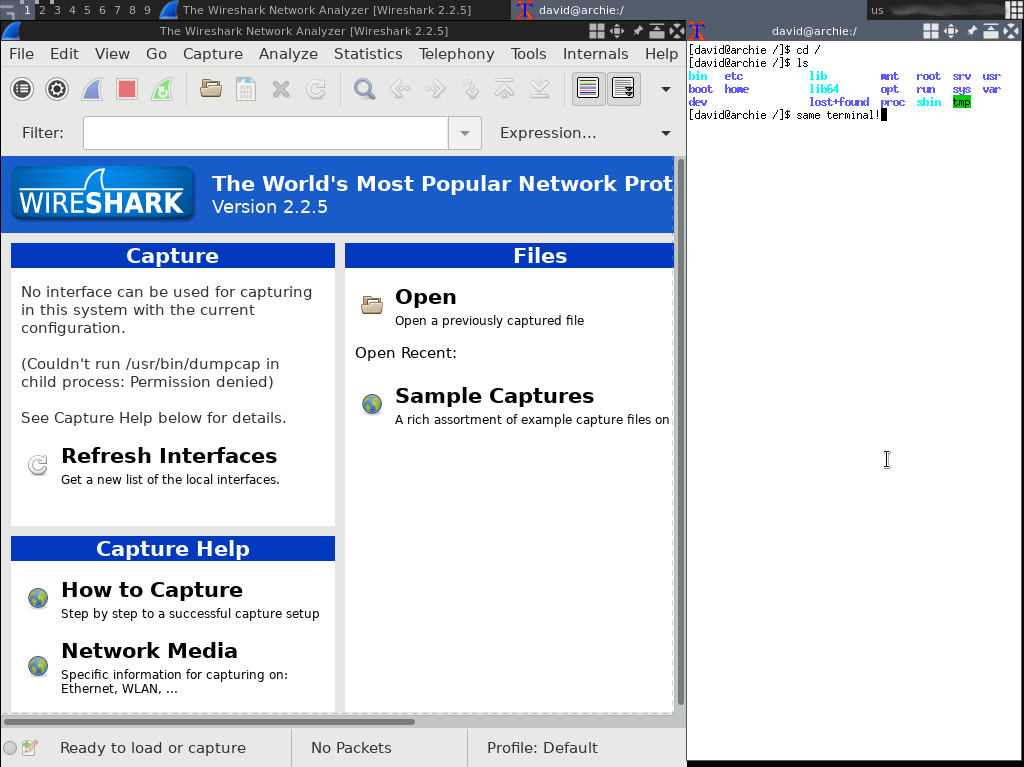Click the capture file comment icon in status bar
Image resolution: width=1024 pixels, height=767 pixels.
click(x=30, y=748)
